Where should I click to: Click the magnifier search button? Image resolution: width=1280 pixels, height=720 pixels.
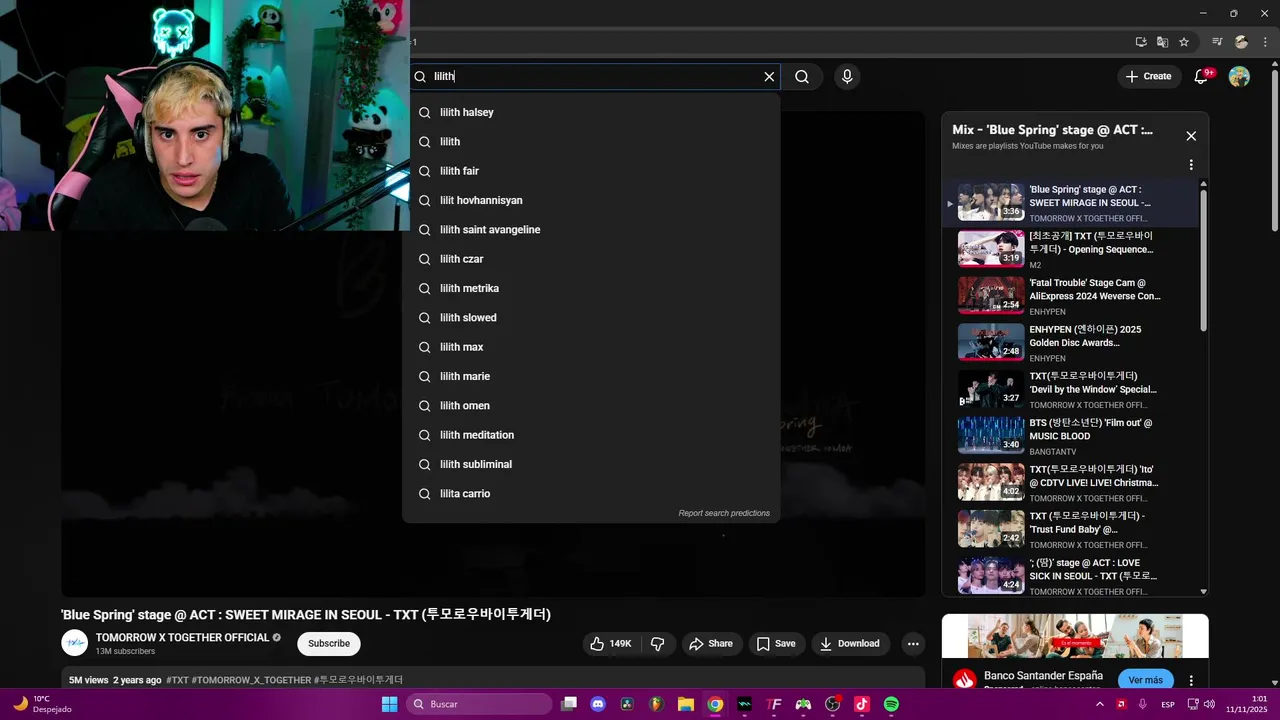[802, 76]
